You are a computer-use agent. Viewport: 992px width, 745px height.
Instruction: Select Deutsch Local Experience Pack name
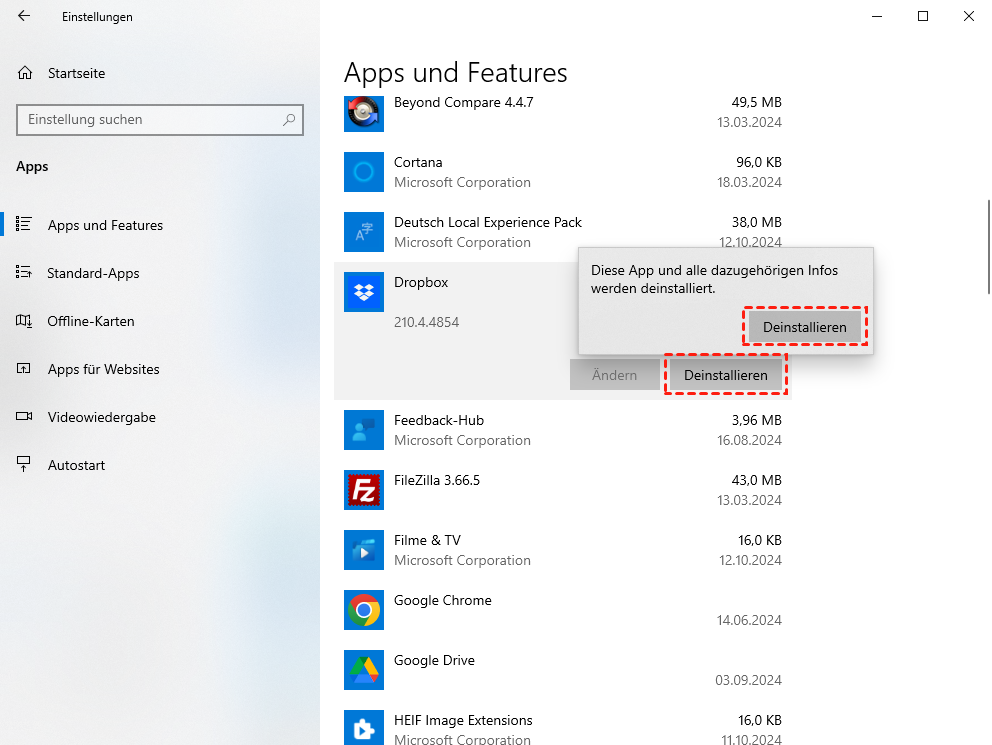click(x=488, y=223)
